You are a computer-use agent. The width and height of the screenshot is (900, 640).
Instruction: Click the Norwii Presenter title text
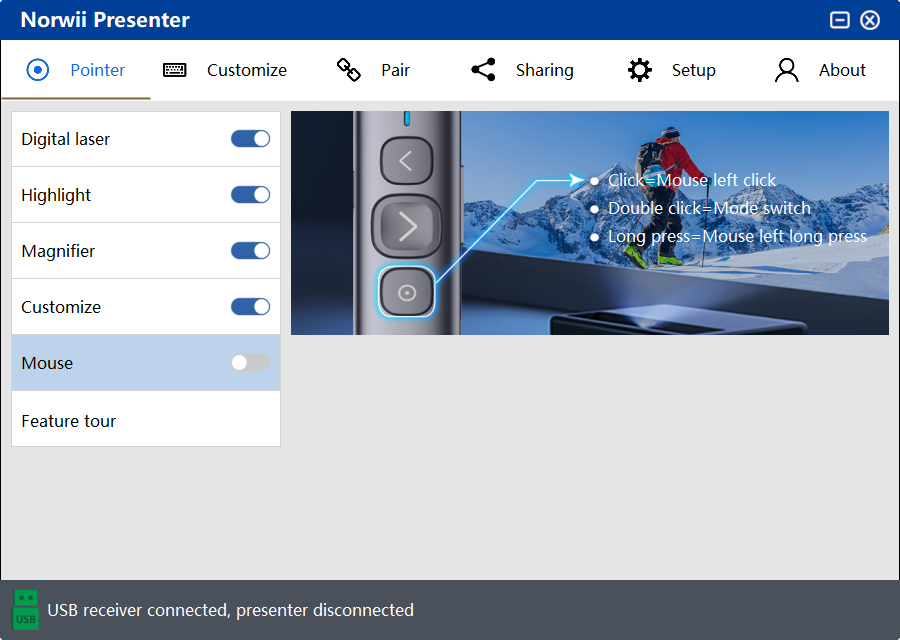coord(105,20)
